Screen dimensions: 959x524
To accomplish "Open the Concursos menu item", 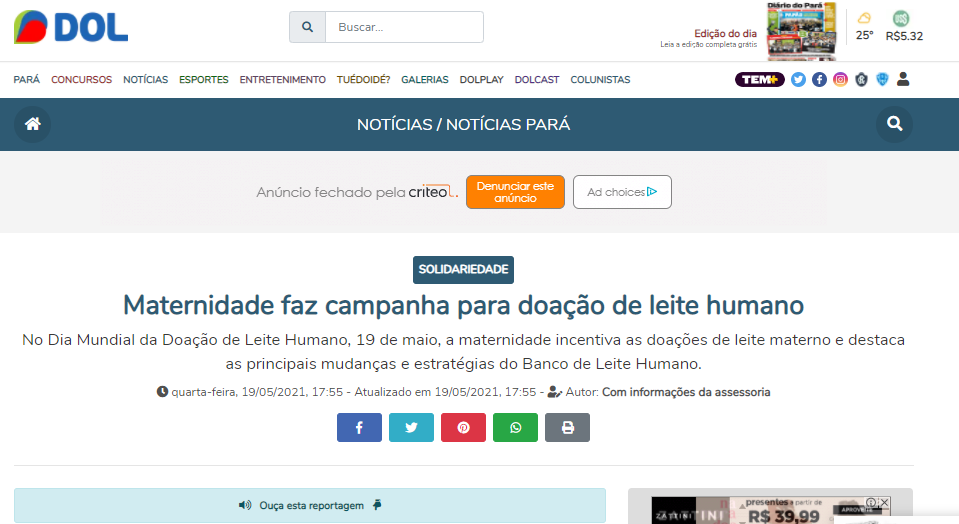I will 81,79.
